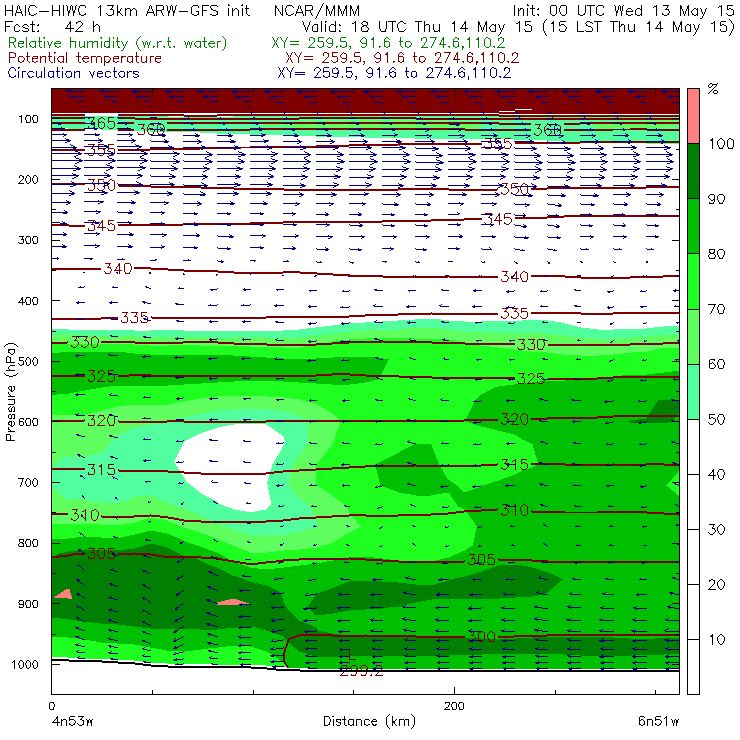740x740 pixels.
Task: Click the blue XY coordinates line for vectors
Action: tap(394, 73)
